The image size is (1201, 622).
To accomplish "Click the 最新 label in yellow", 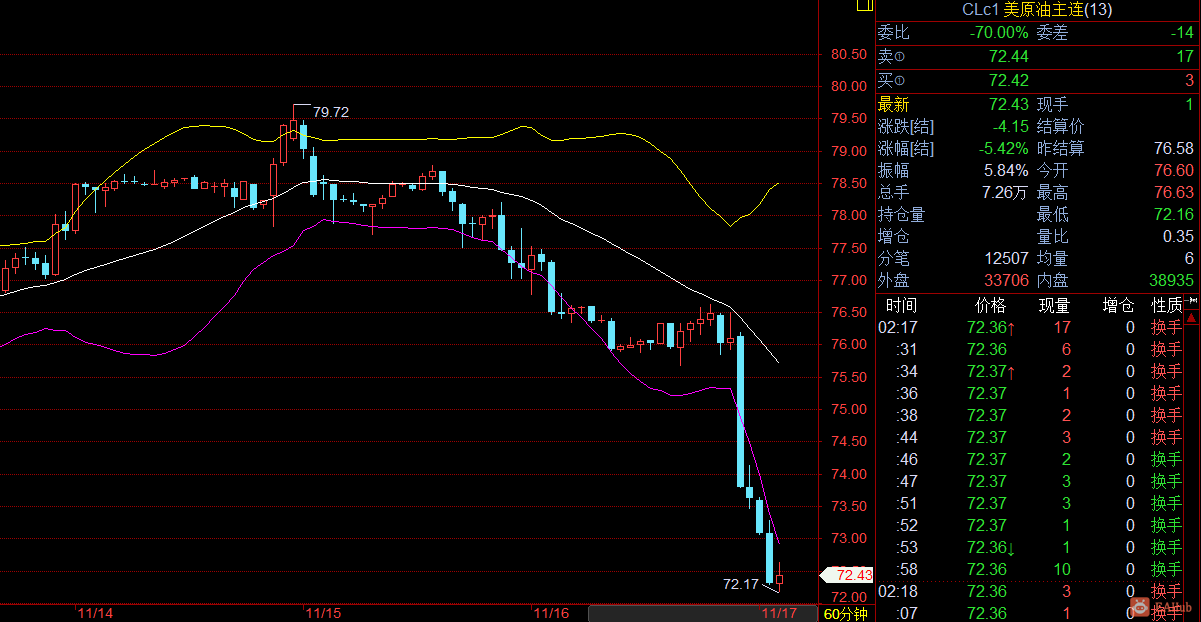I will coord(894,104).
